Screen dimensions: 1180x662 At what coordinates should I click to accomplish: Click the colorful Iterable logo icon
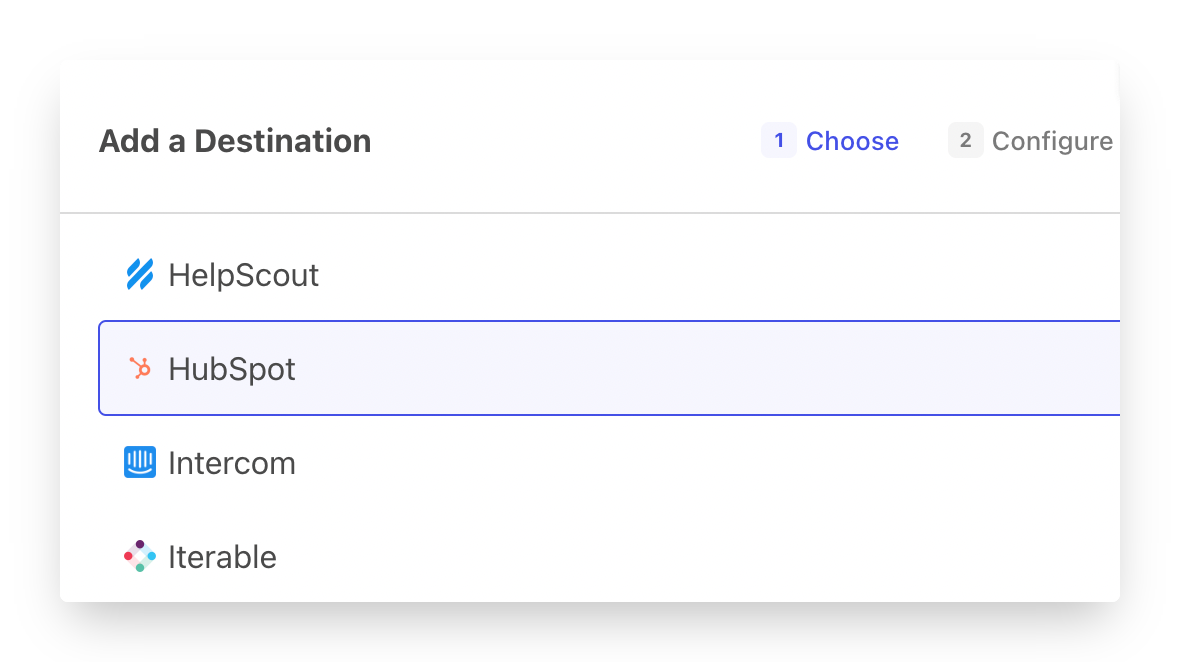(140, 556)
